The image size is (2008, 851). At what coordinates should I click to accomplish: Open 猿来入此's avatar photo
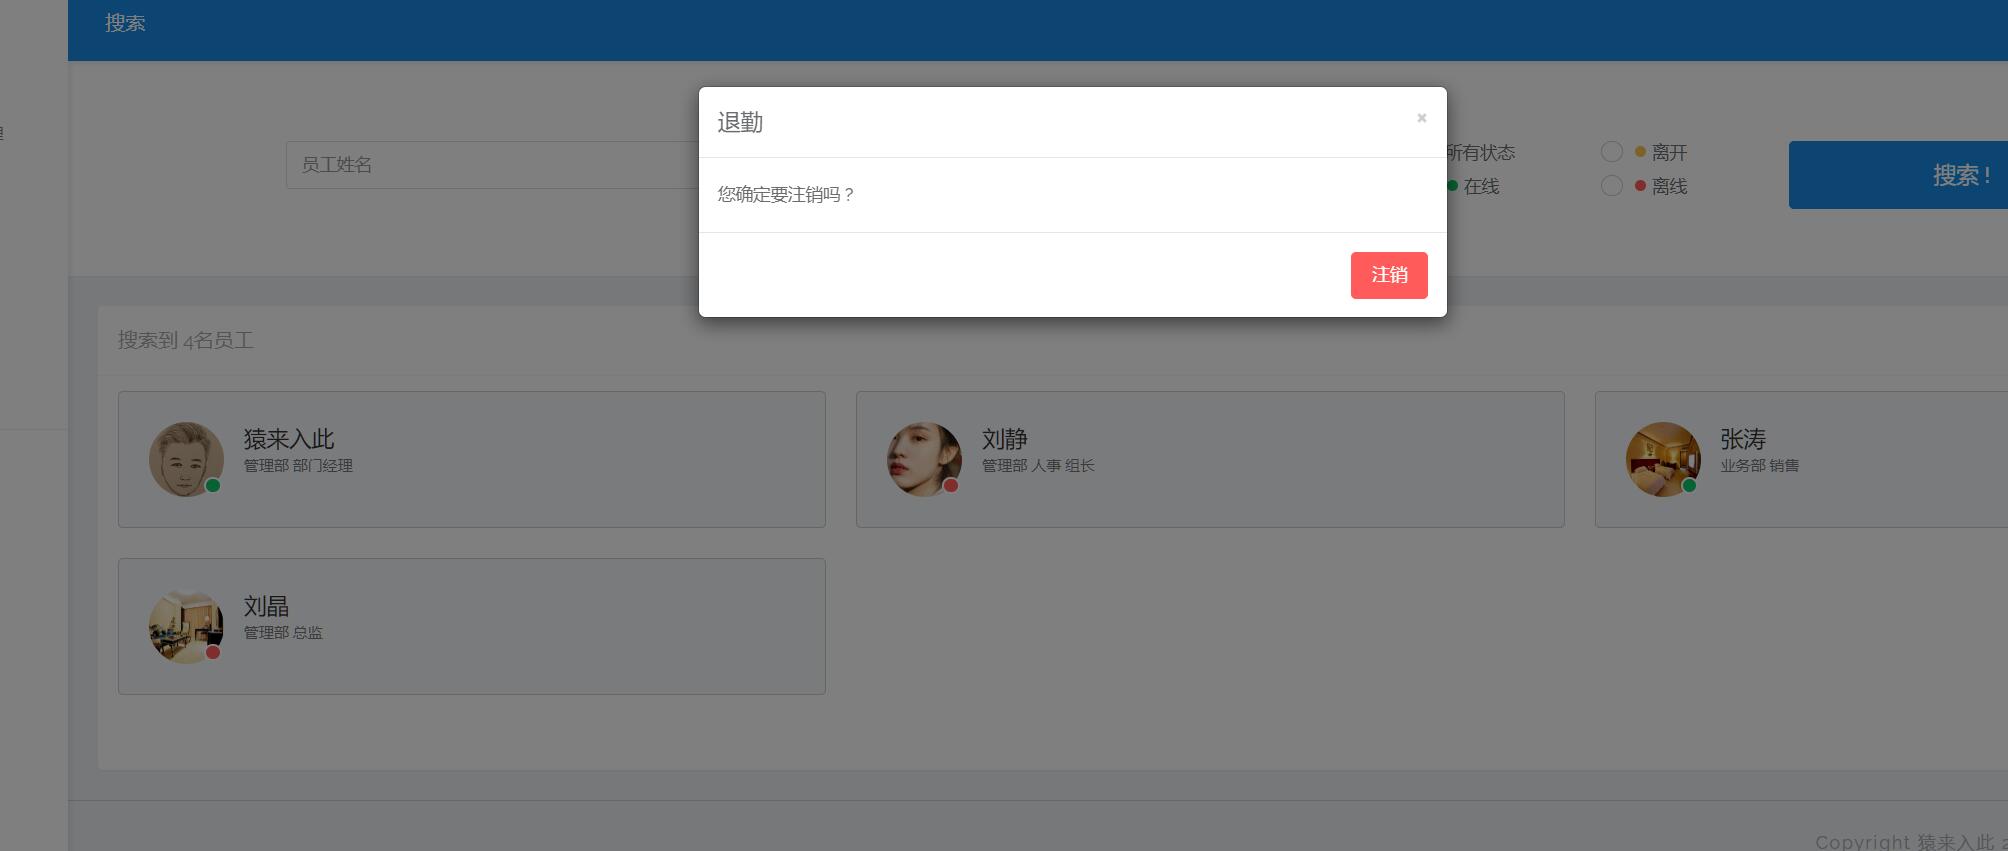click(186, 459)
